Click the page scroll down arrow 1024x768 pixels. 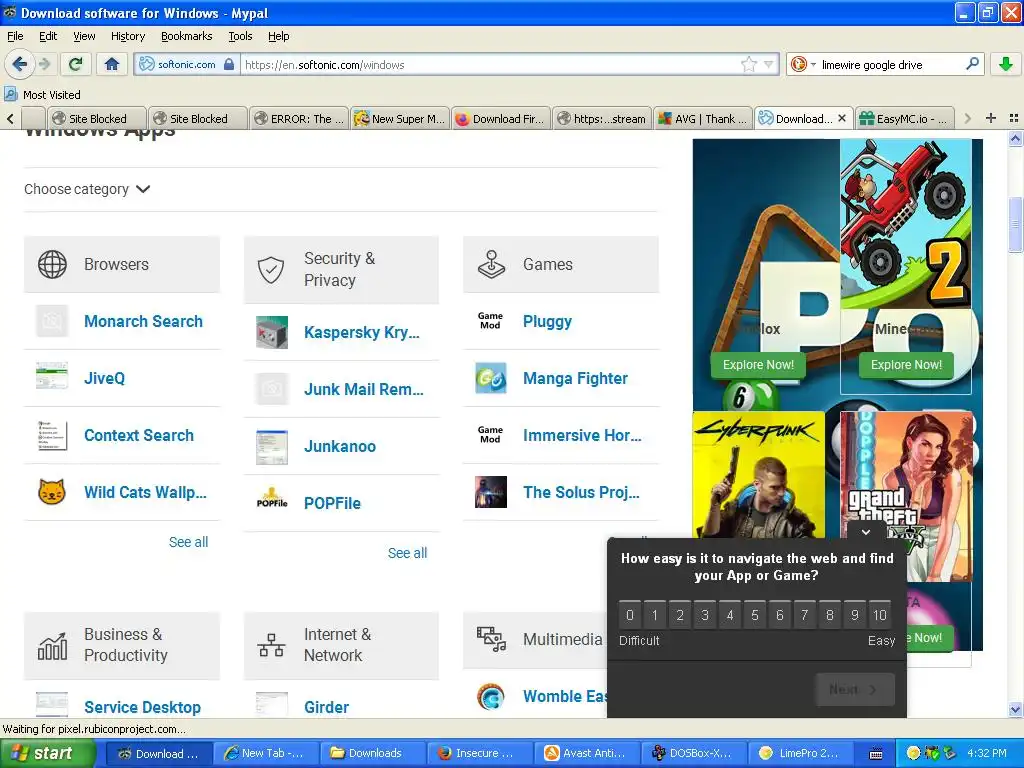[1015, 710]
